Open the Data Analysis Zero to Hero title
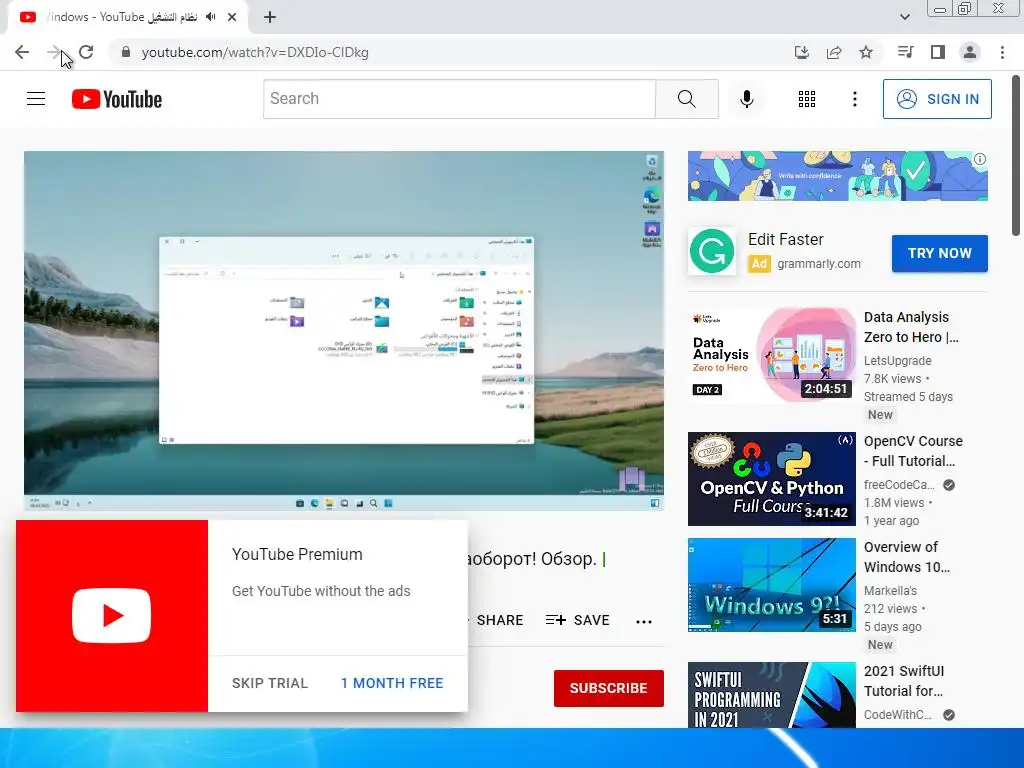This screenshot has height=768, width=1024. pyautogui.click(x=911, y=327)
